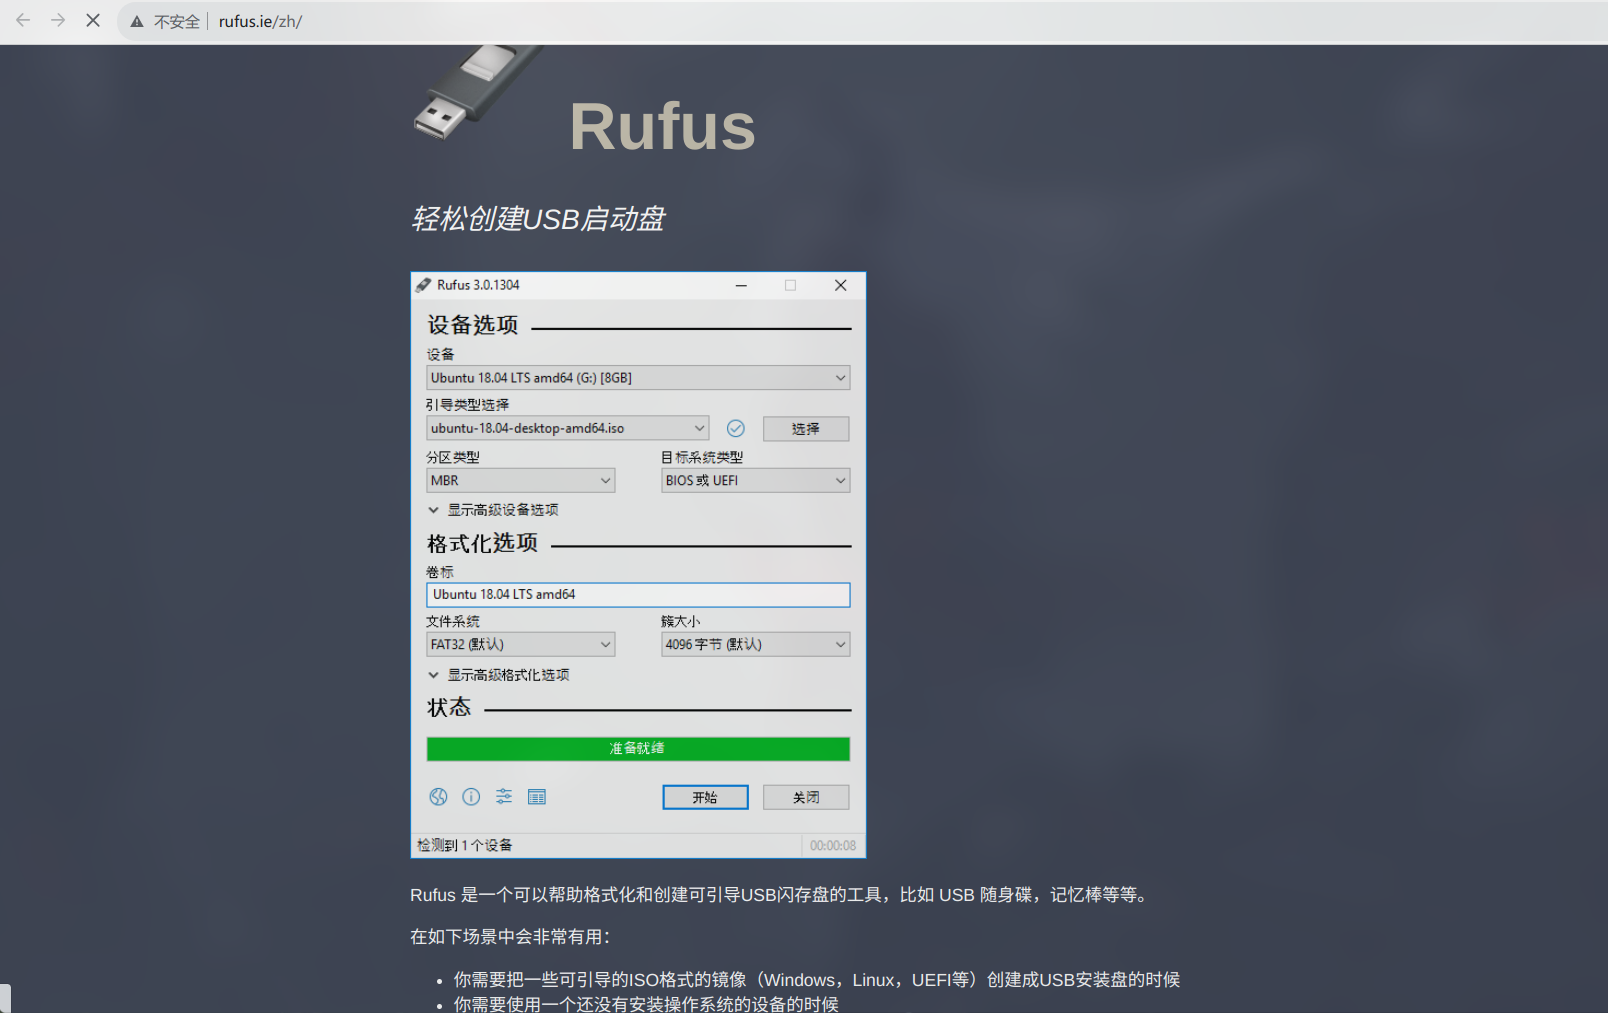
Task: Click the 状态 section header
Action: pyautogui.click(x=449, y=707)
